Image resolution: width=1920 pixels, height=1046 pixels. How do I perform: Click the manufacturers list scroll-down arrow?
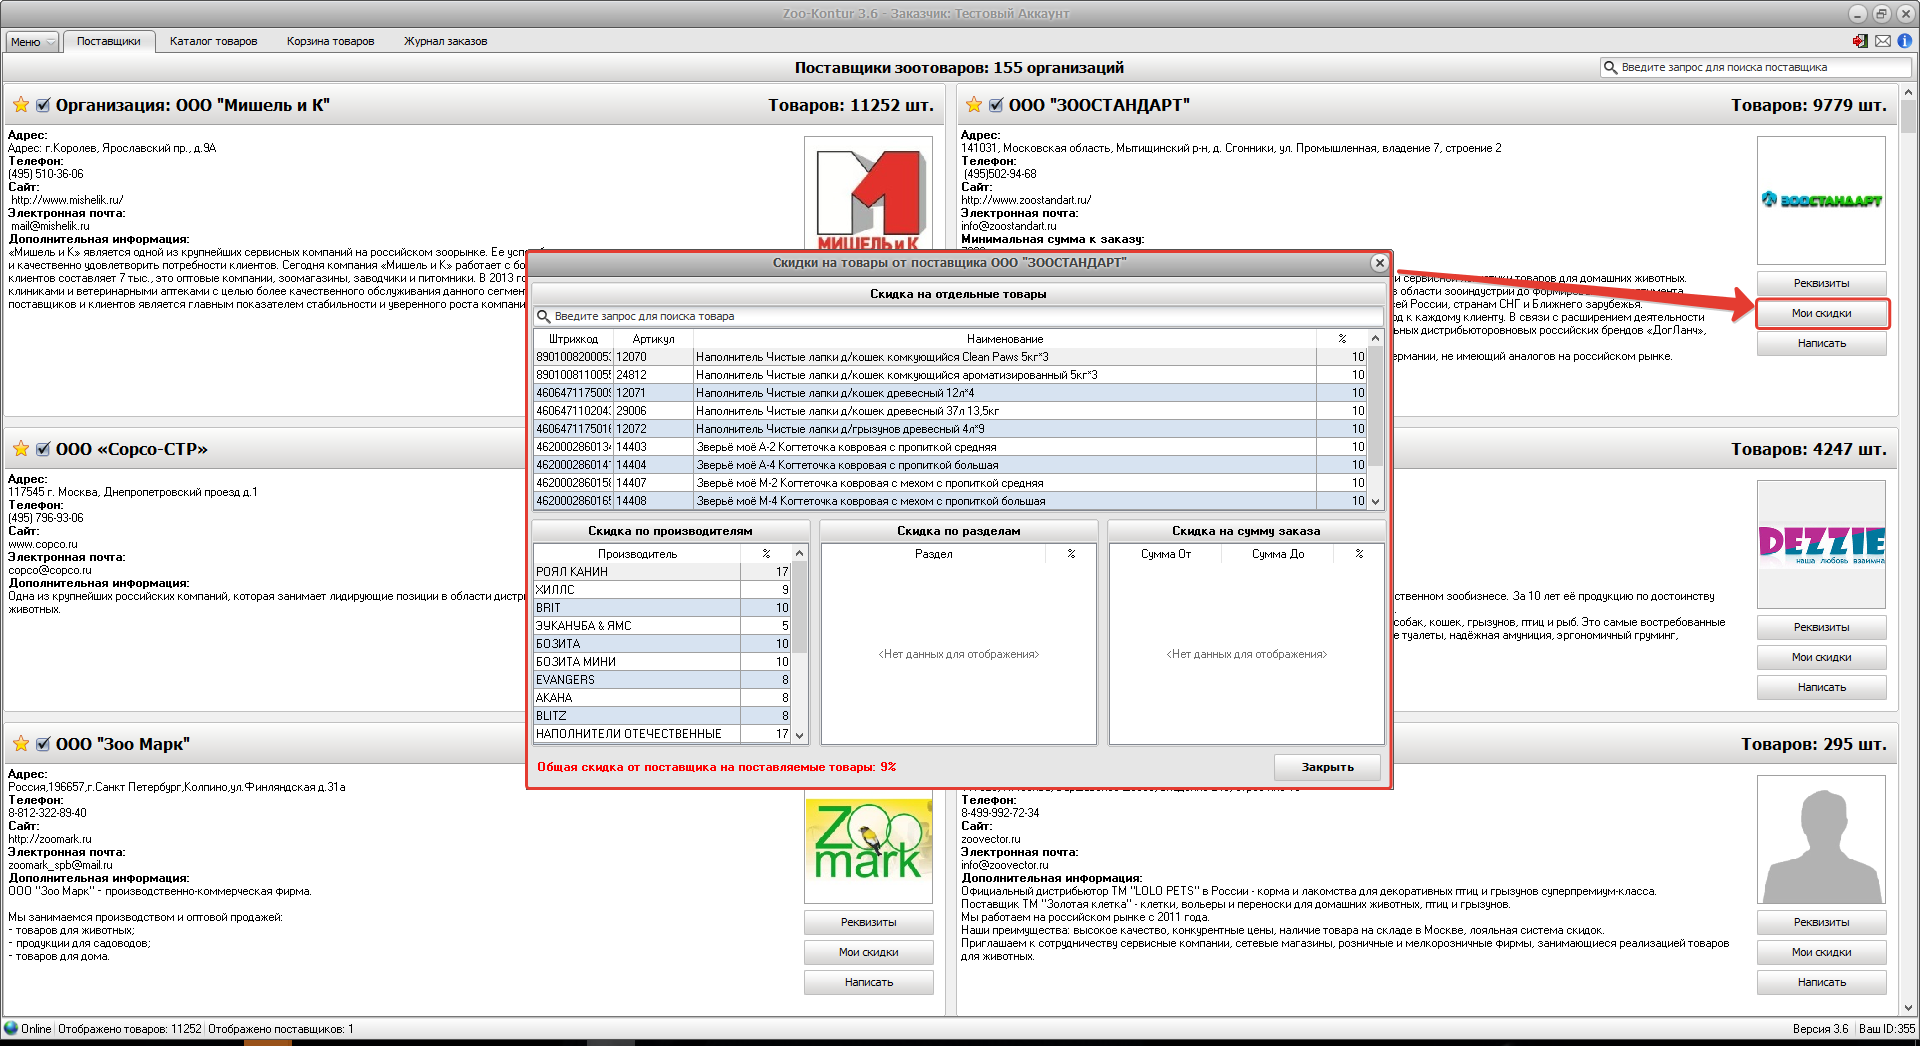799,735
